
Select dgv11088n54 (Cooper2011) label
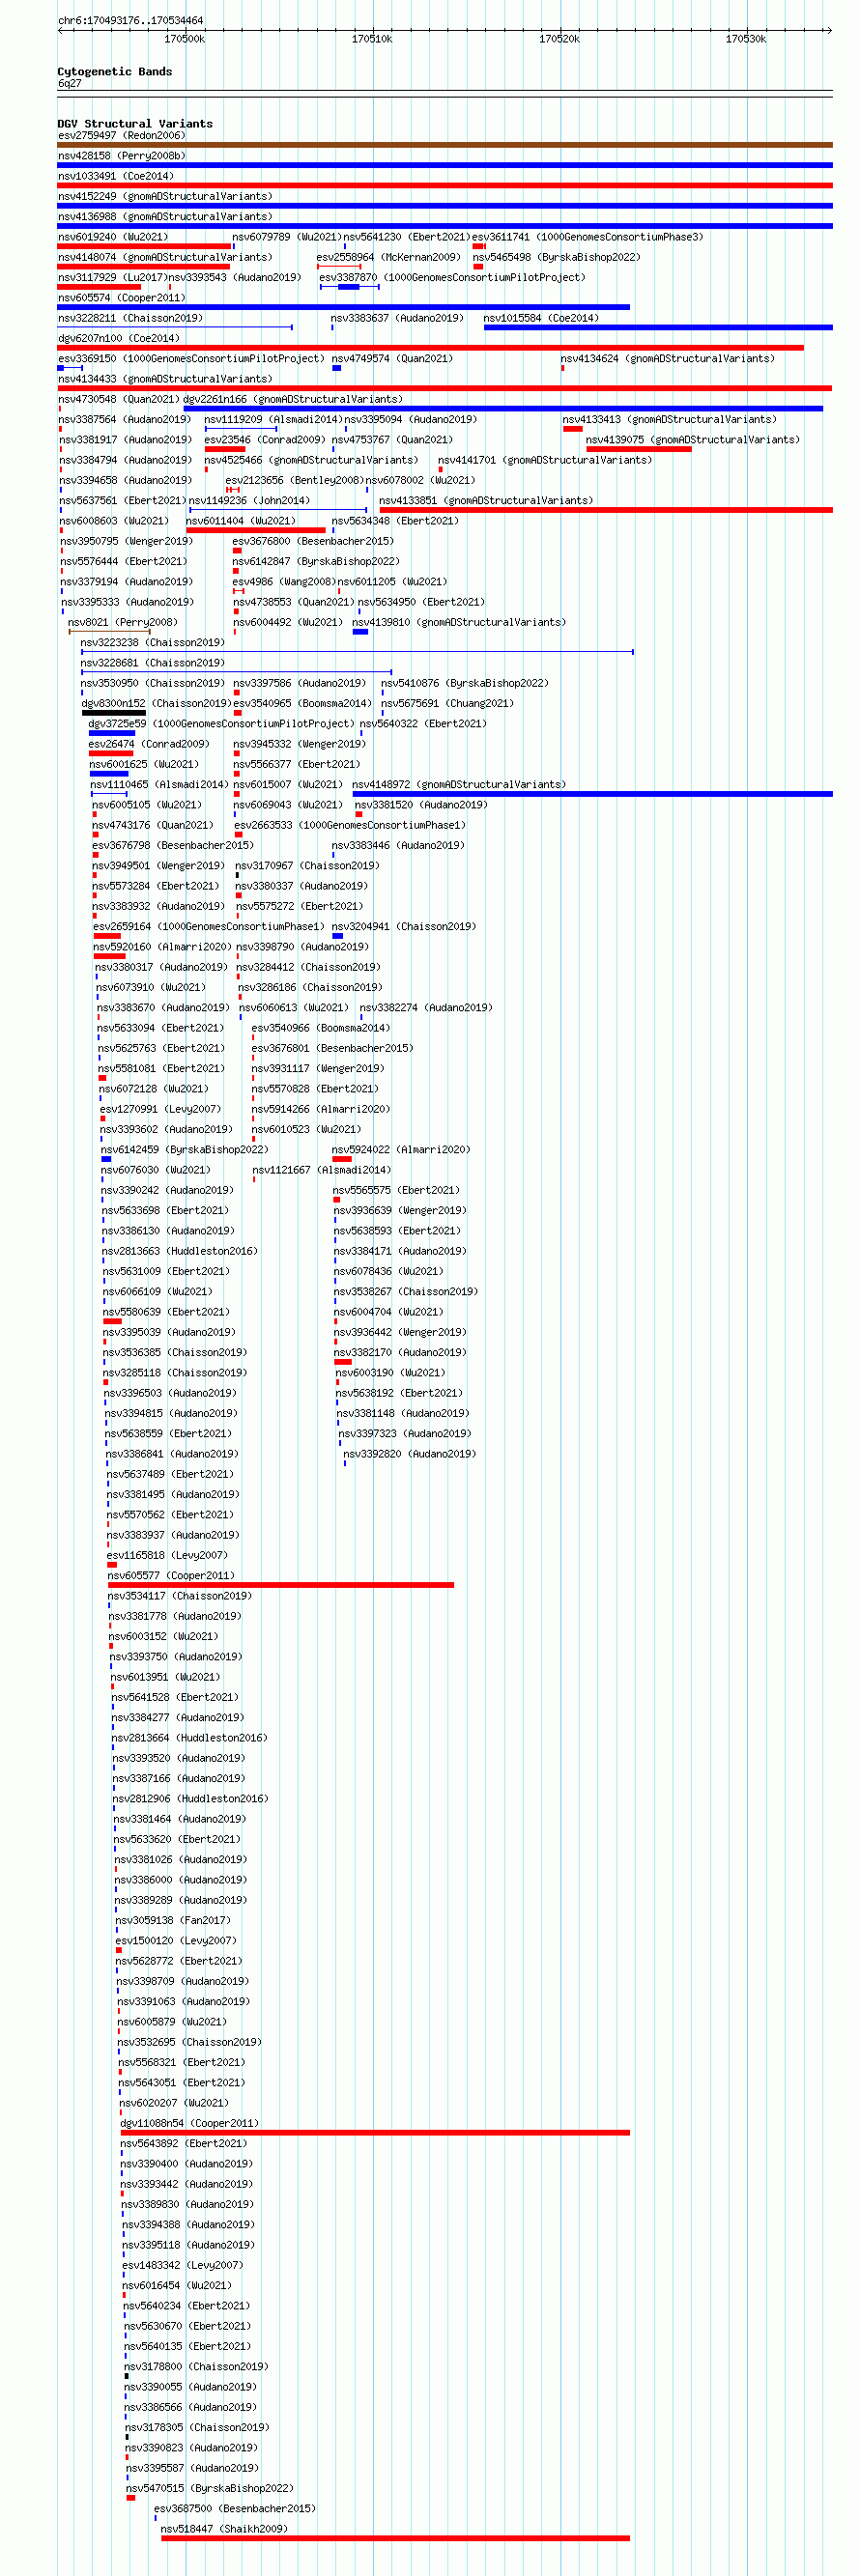(x=189, y=2124)
